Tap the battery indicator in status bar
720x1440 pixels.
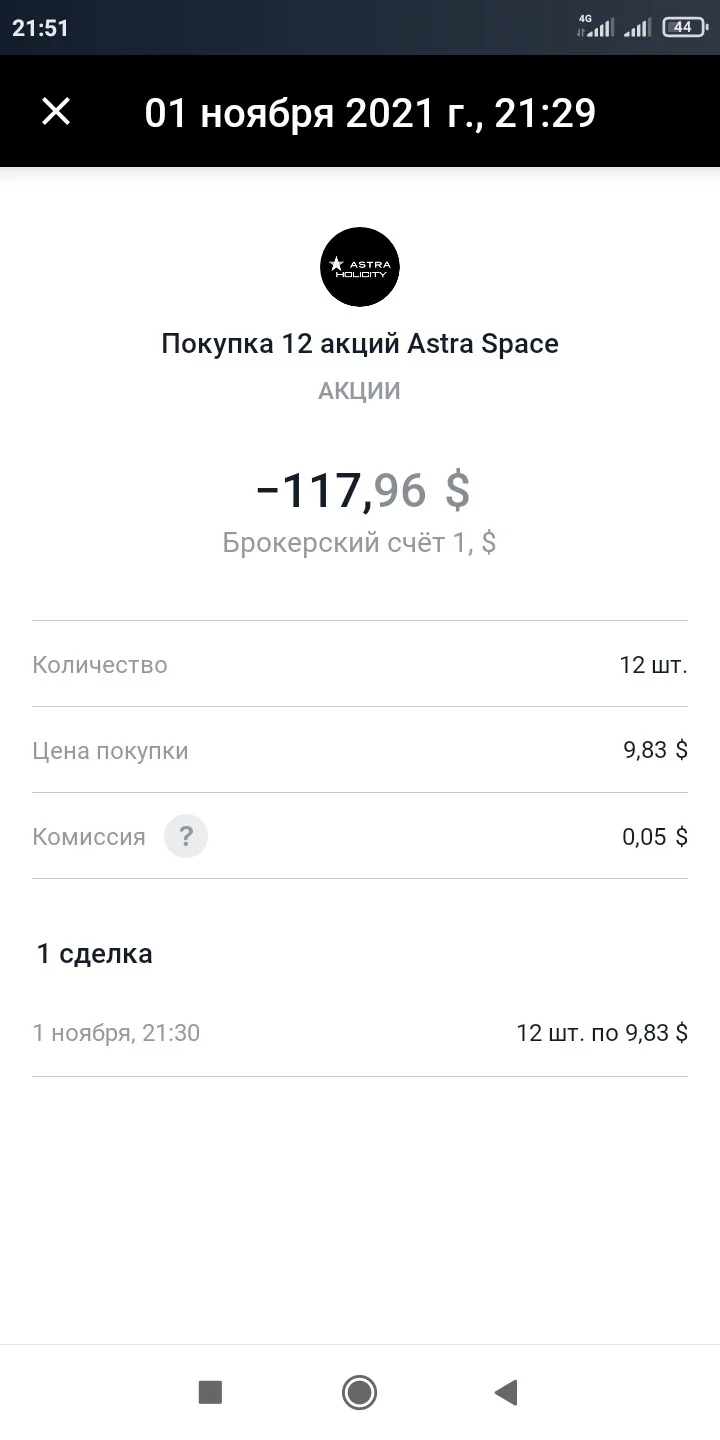coord(684,27)
